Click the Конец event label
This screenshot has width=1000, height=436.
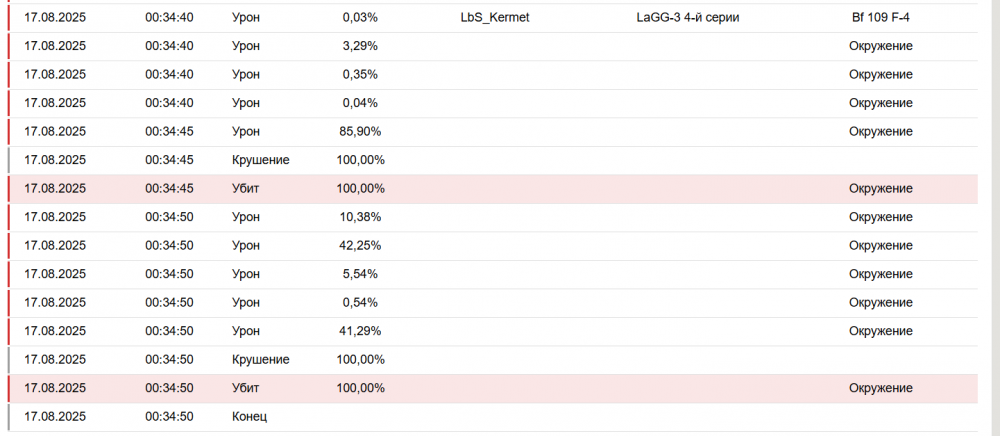[x=249, y=416]
